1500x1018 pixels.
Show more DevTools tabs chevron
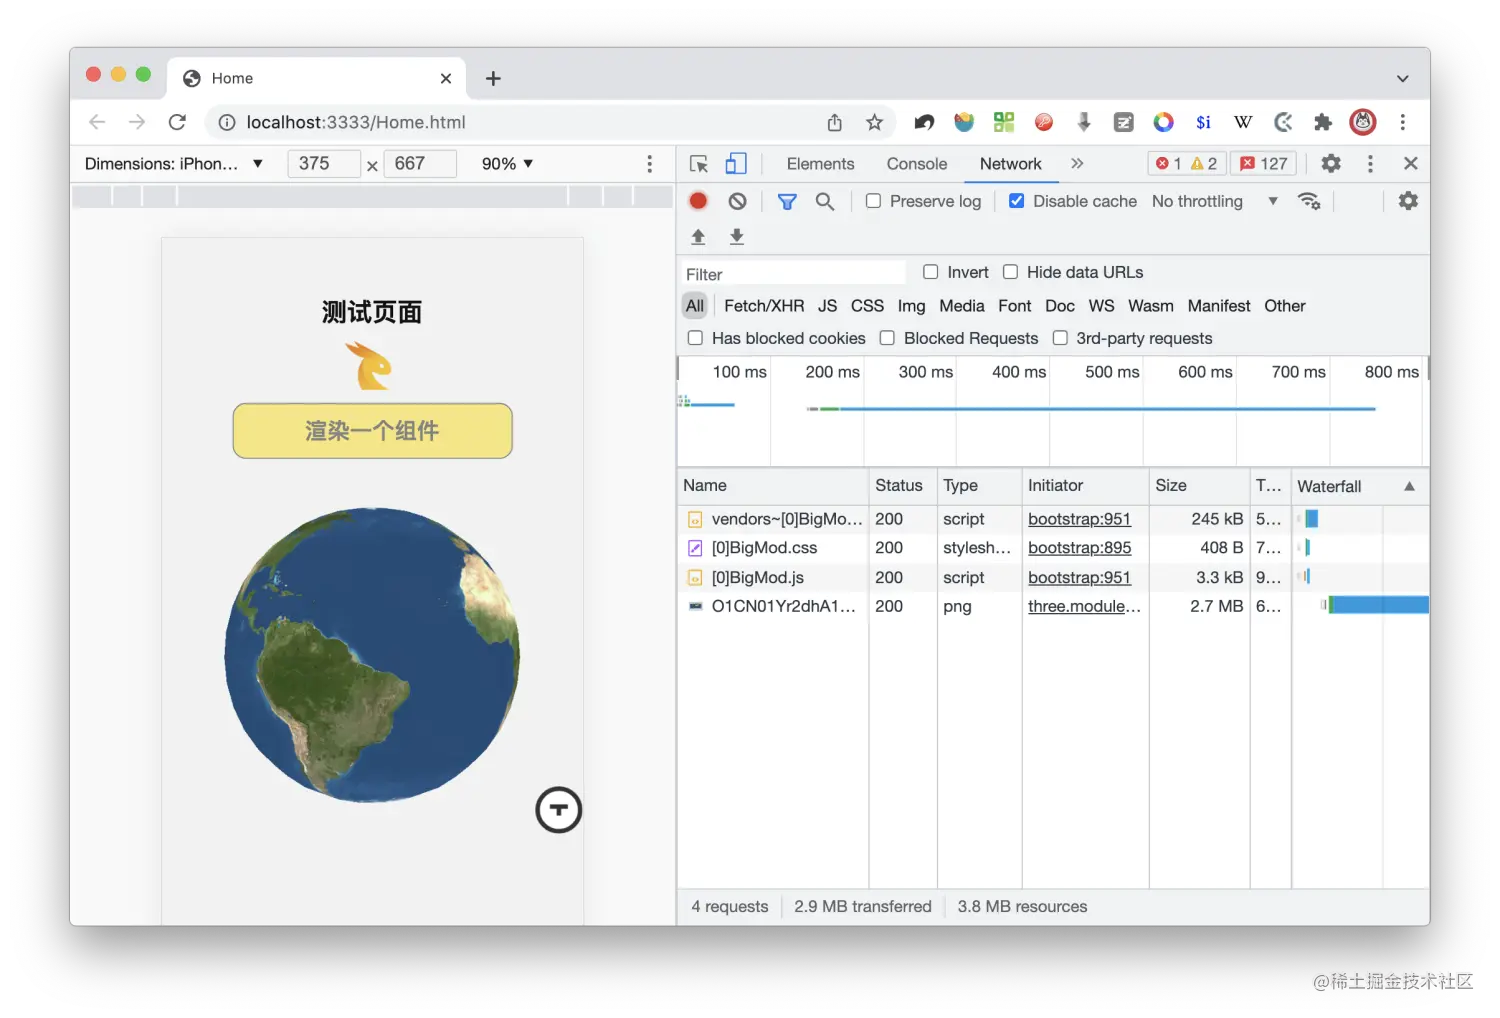coord(1077,163)
